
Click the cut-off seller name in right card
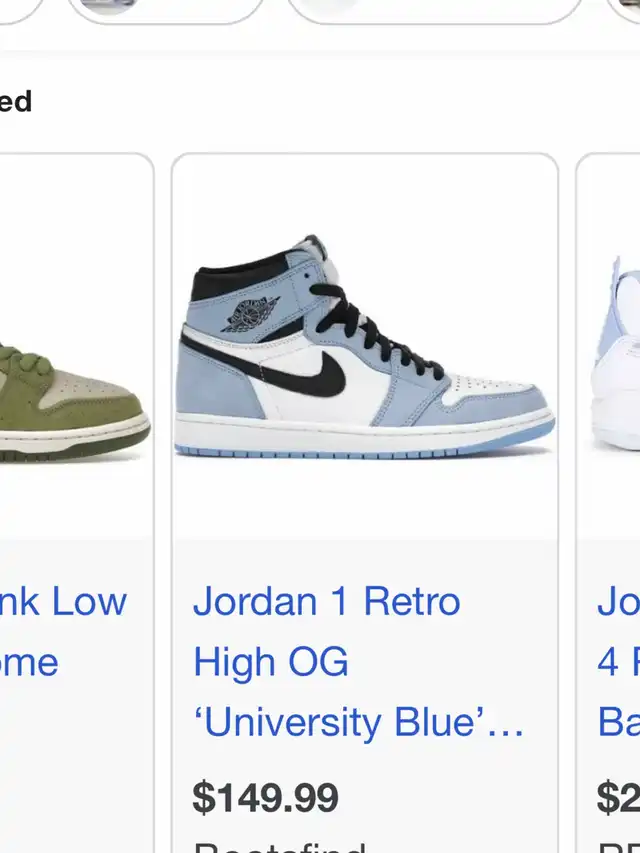[619, 848]
